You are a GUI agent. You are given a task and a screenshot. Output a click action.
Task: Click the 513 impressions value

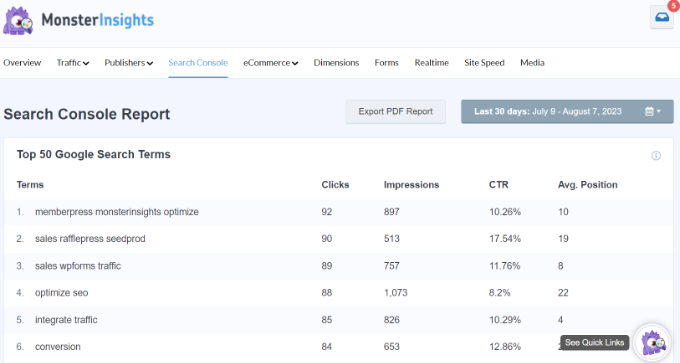(392, 239)
